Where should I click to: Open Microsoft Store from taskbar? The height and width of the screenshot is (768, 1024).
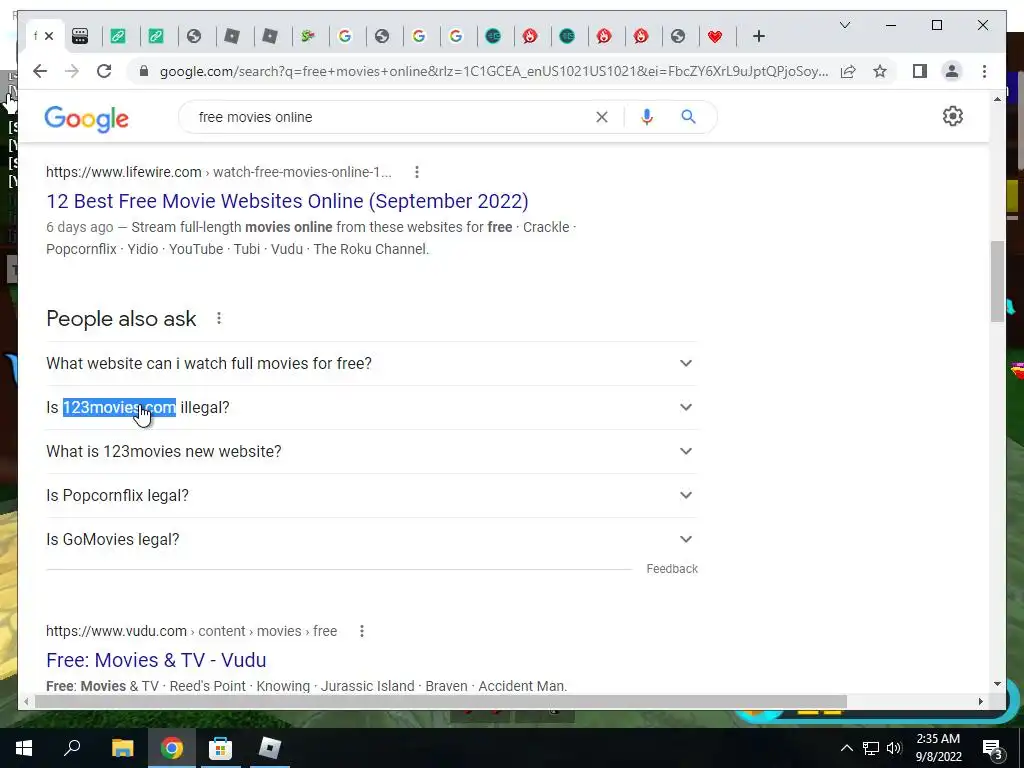(x=220, y=748)
